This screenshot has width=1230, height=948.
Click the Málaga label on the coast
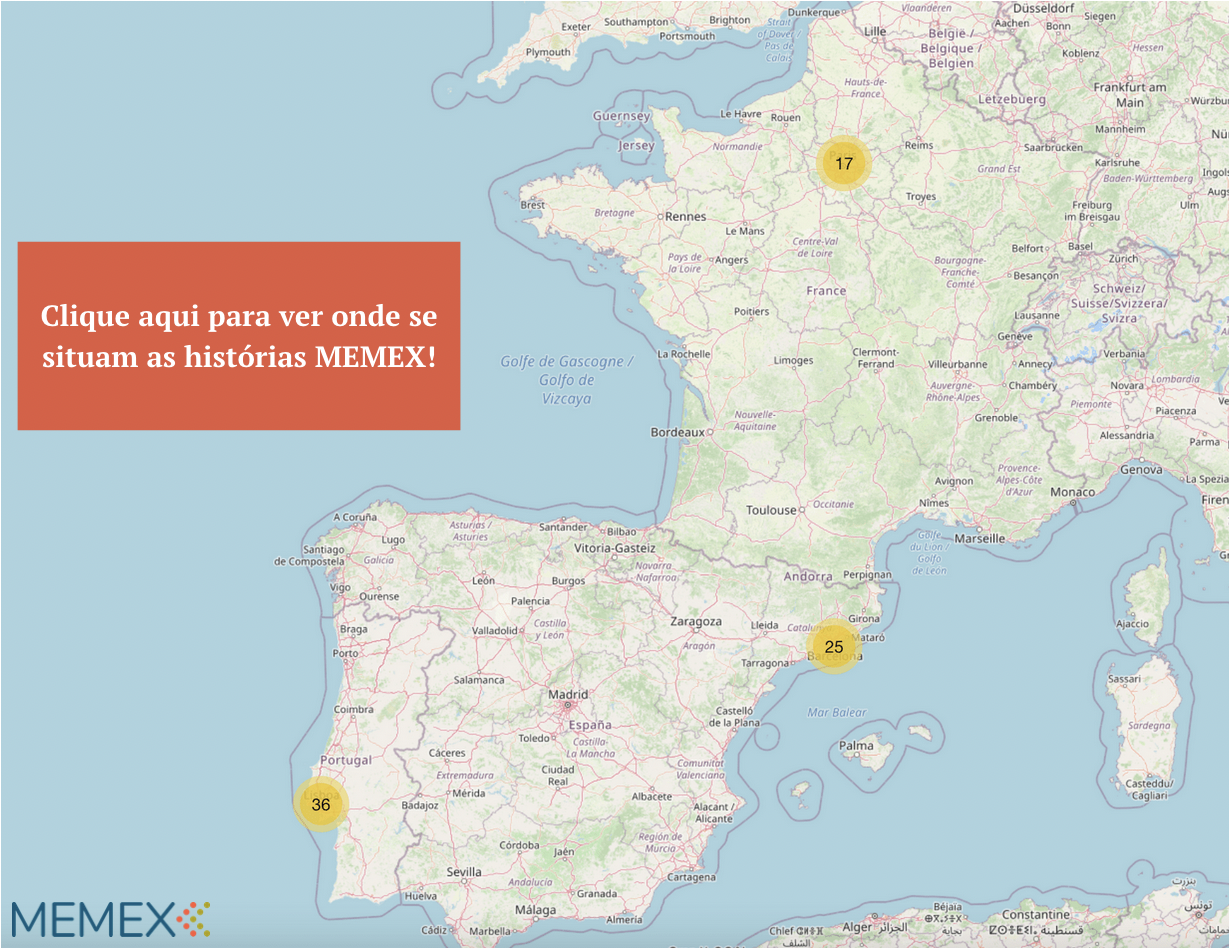tap(535, 910)
